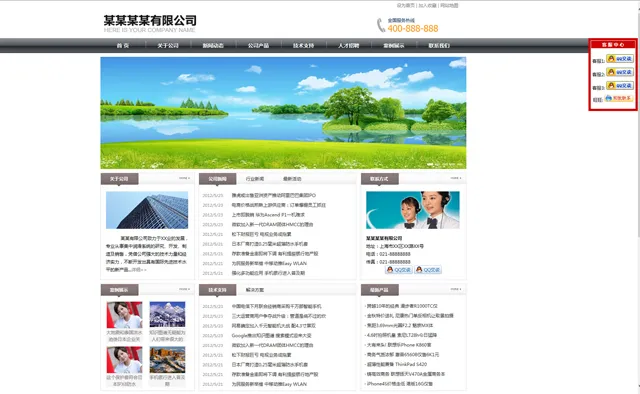This screenshot has height=394, width=640.
Task: Open the product link mentioning R1000TC
Action: pos(402,306)
